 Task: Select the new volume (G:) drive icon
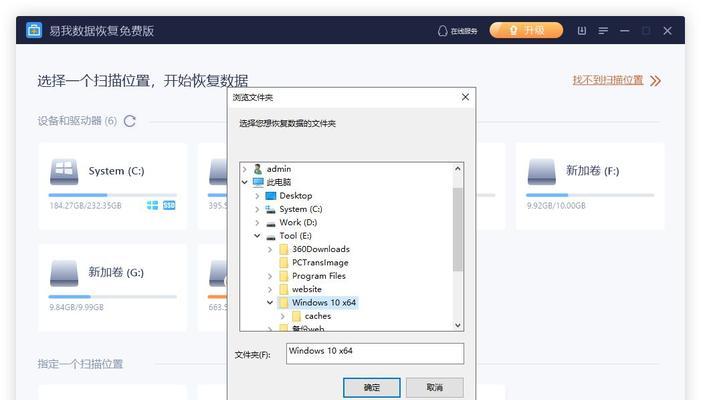point(64,273)
